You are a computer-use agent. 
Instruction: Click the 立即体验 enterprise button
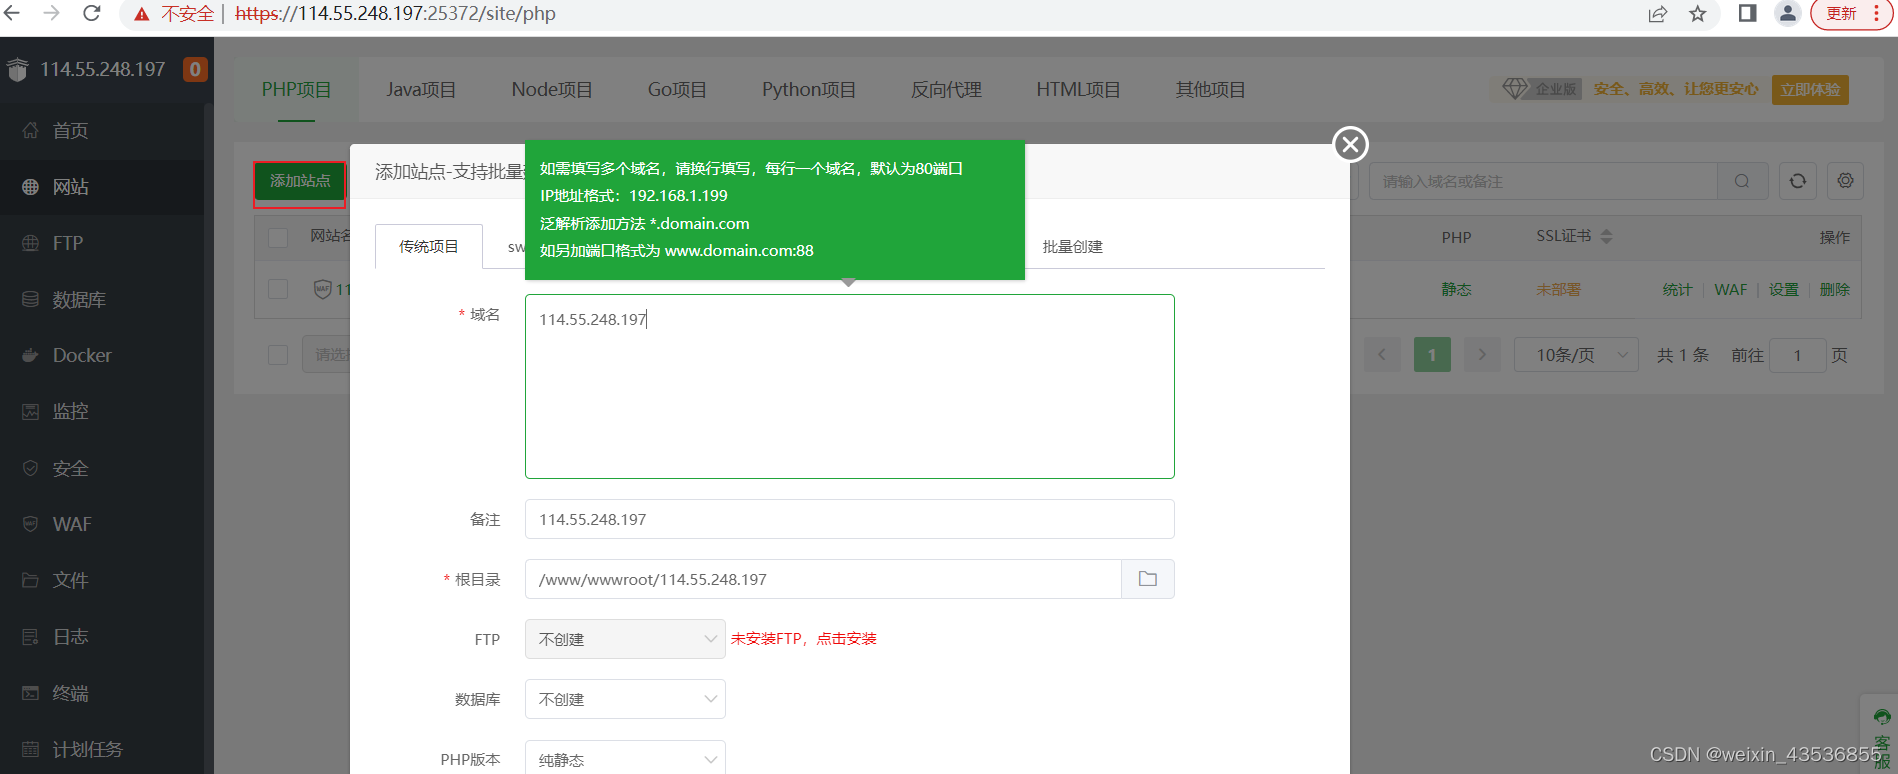1810,89
